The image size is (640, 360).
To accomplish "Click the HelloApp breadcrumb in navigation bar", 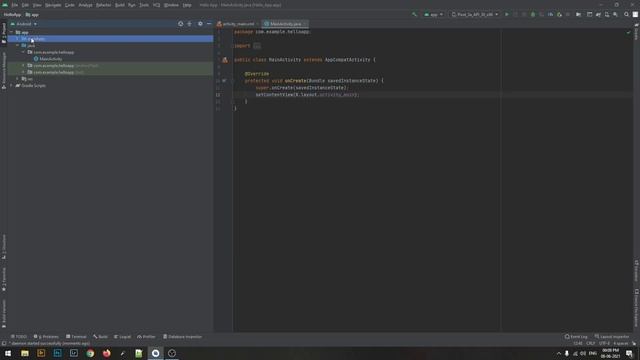I will [12, 15].
